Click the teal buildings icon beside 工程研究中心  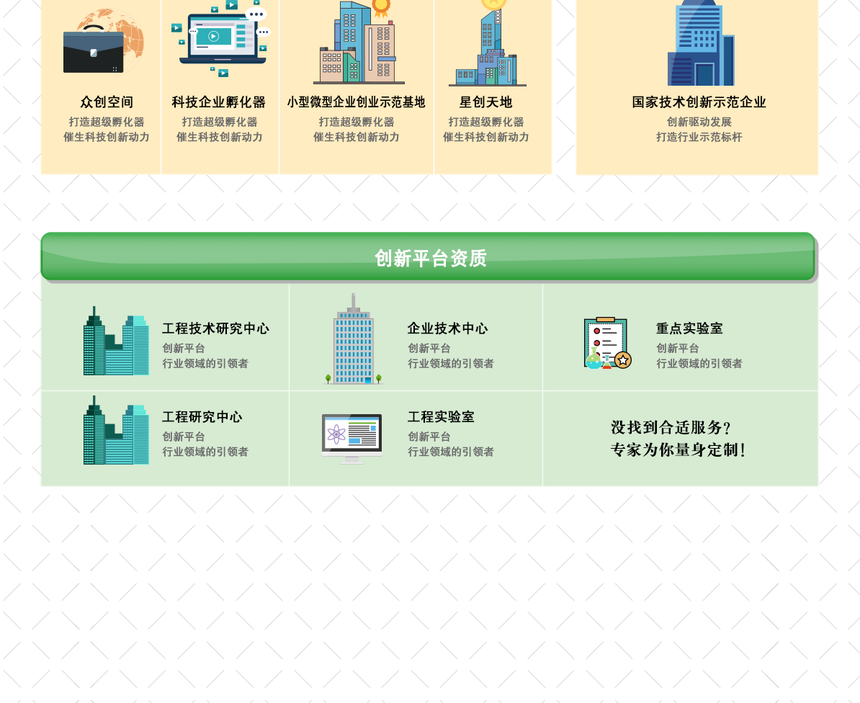pyautogui.click(x=116, y=430)
